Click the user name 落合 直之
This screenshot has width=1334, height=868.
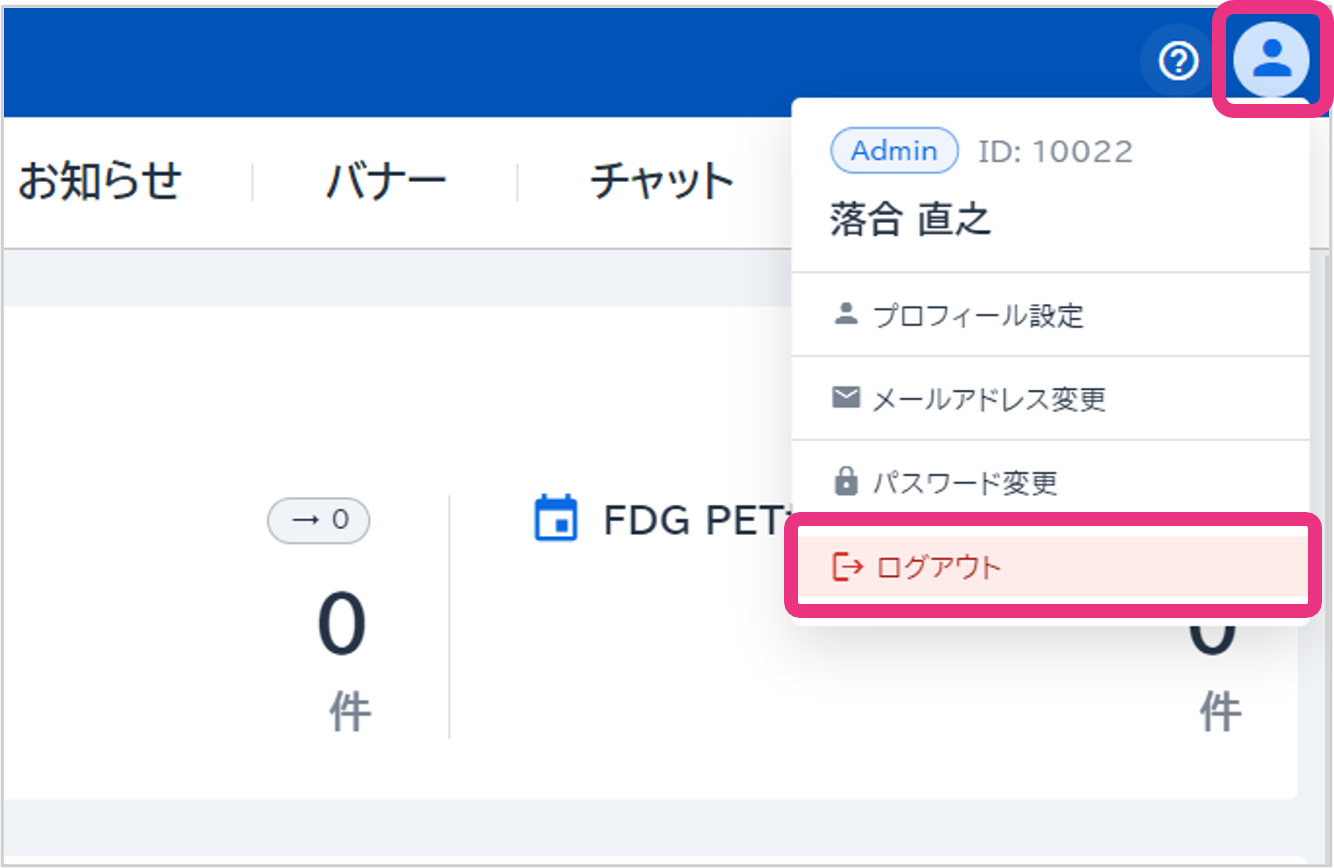(x=910, y=220)
